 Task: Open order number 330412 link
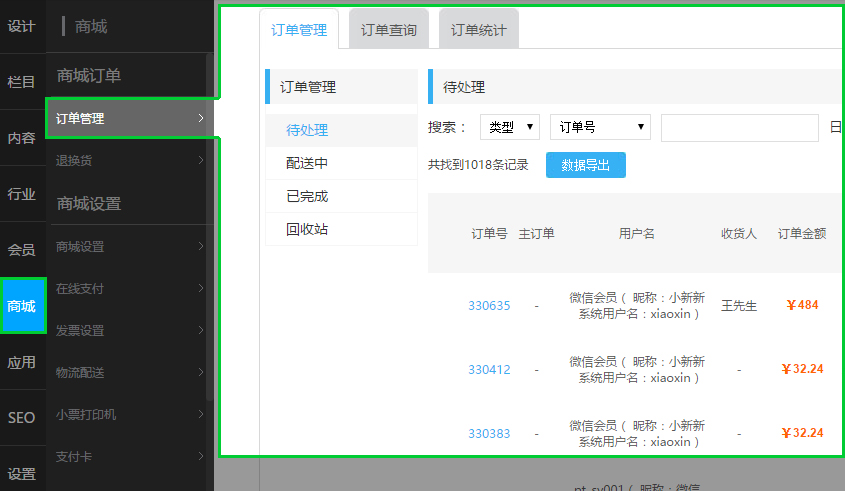(489, 370)
